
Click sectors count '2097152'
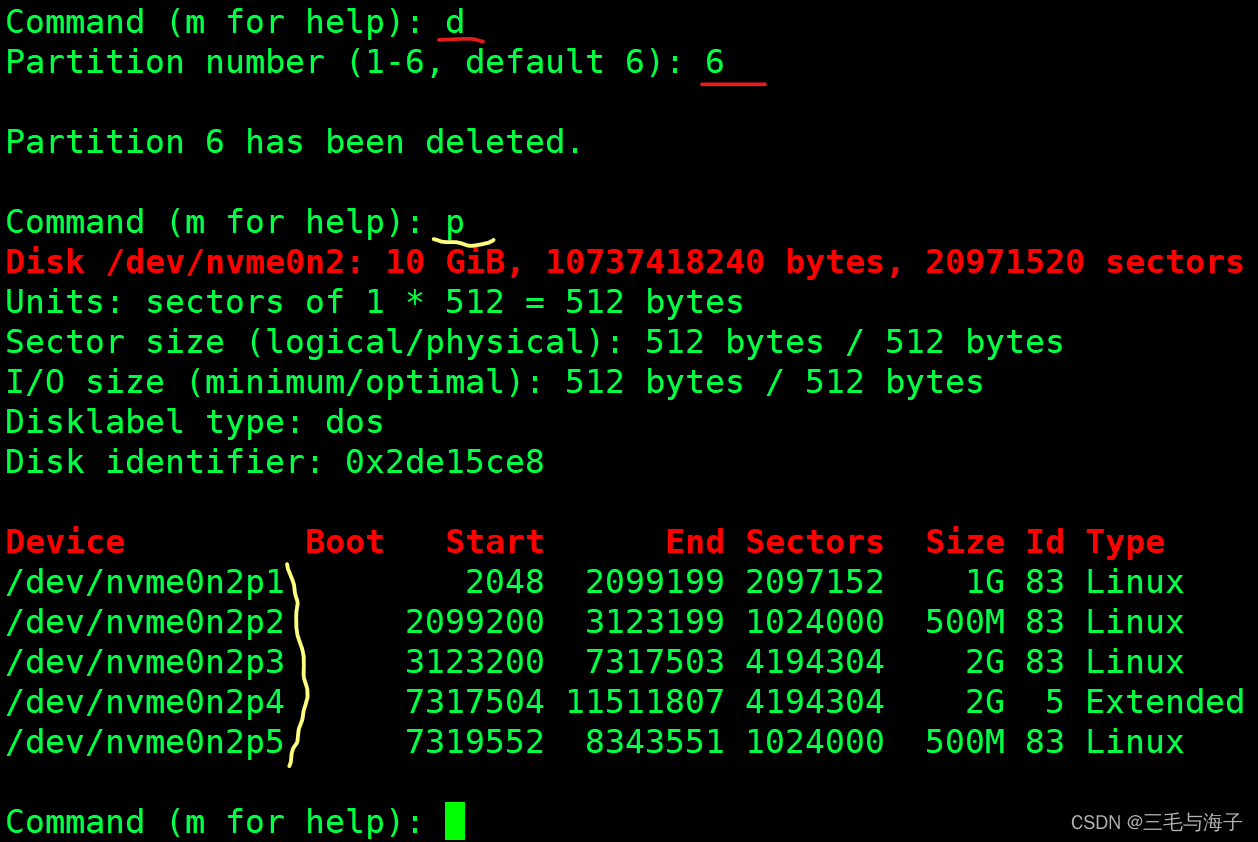(815, 582)
